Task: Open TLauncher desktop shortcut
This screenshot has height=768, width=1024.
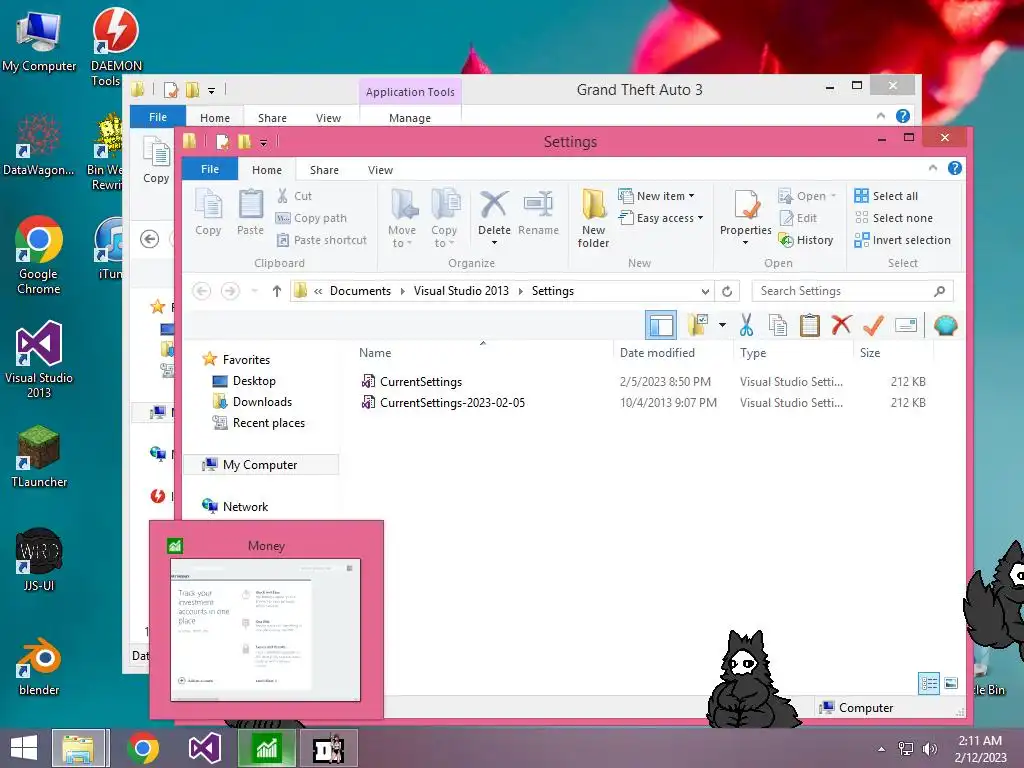Action: [39, 457]
